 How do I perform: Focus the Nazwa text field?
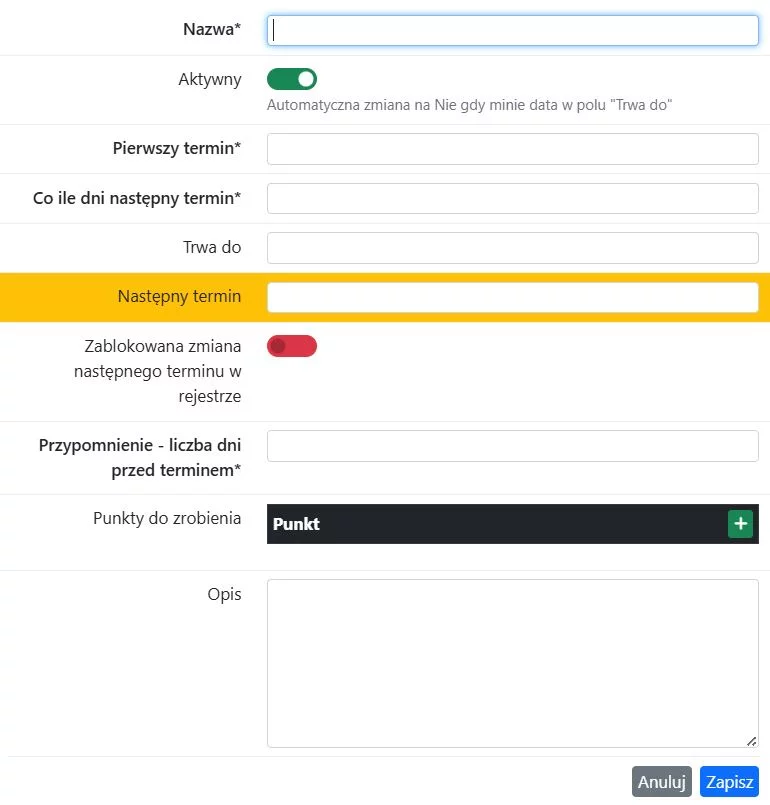[x=512, y=30]
